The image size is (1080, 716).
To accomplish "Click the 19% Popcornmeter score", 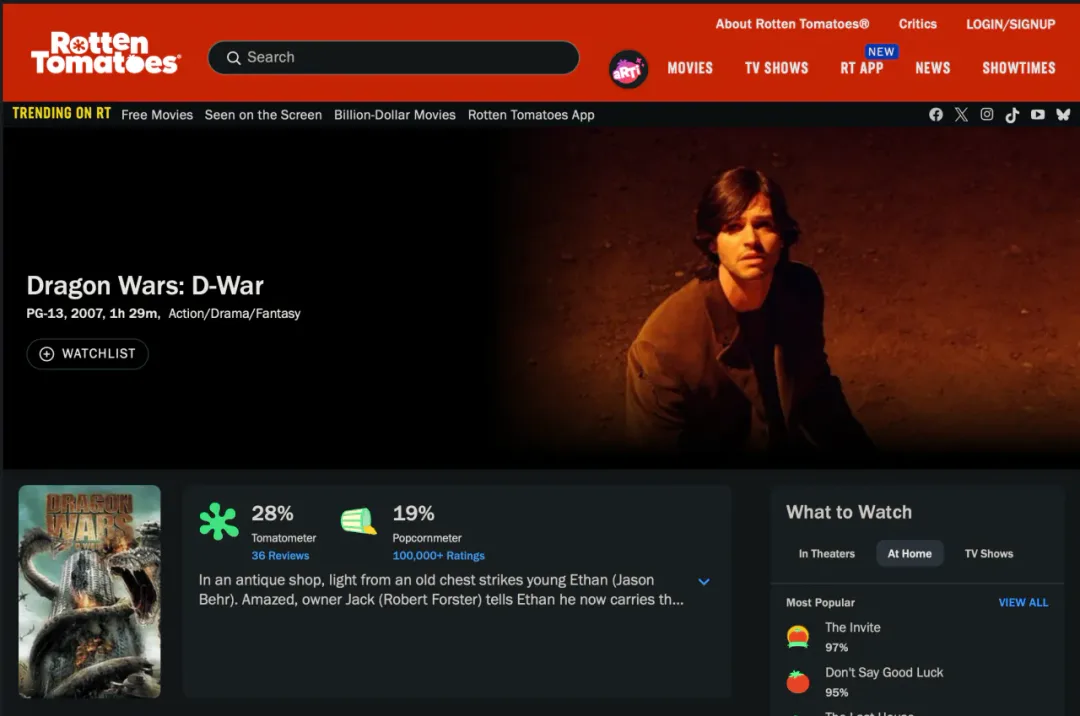I will (x=413, y=513).
